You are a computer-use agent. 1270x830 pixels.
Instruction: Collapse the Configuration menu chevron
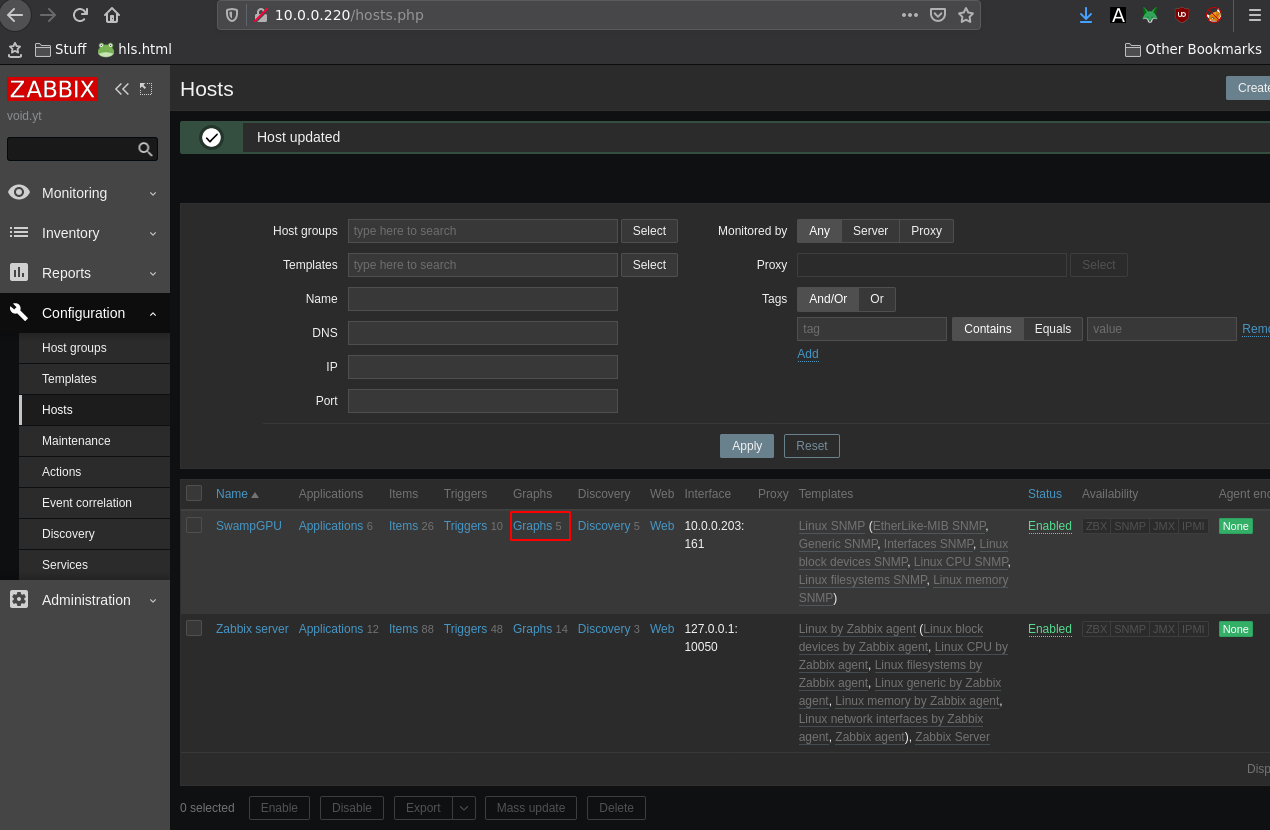153,313
